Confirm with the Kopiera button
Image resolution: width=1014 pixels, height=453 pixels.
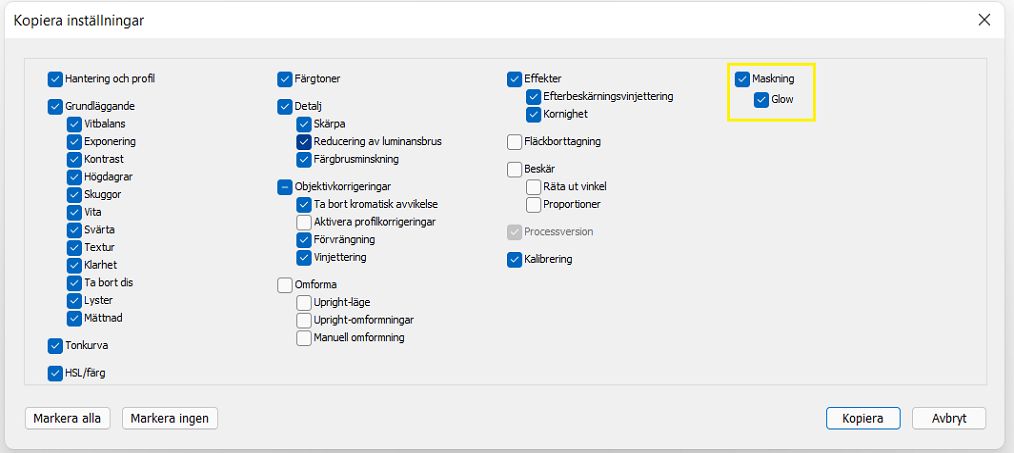click(863, 418)
